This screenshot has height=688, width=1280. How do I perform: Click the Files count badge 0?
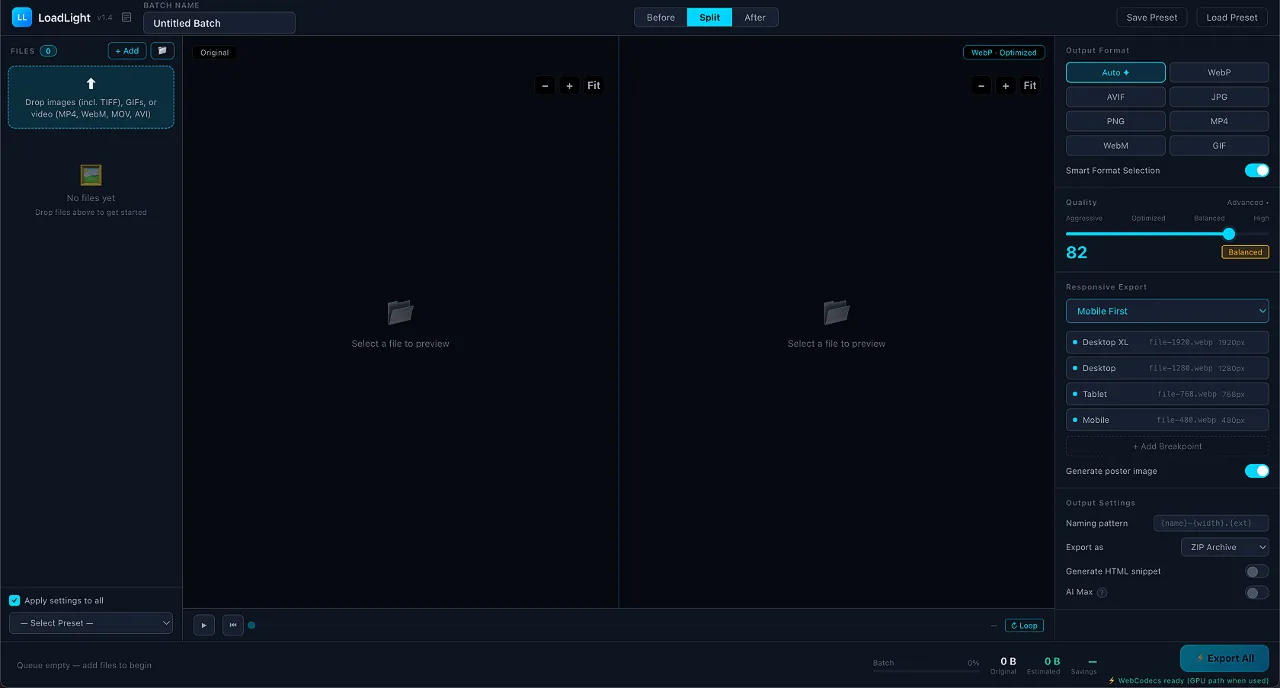48,51
